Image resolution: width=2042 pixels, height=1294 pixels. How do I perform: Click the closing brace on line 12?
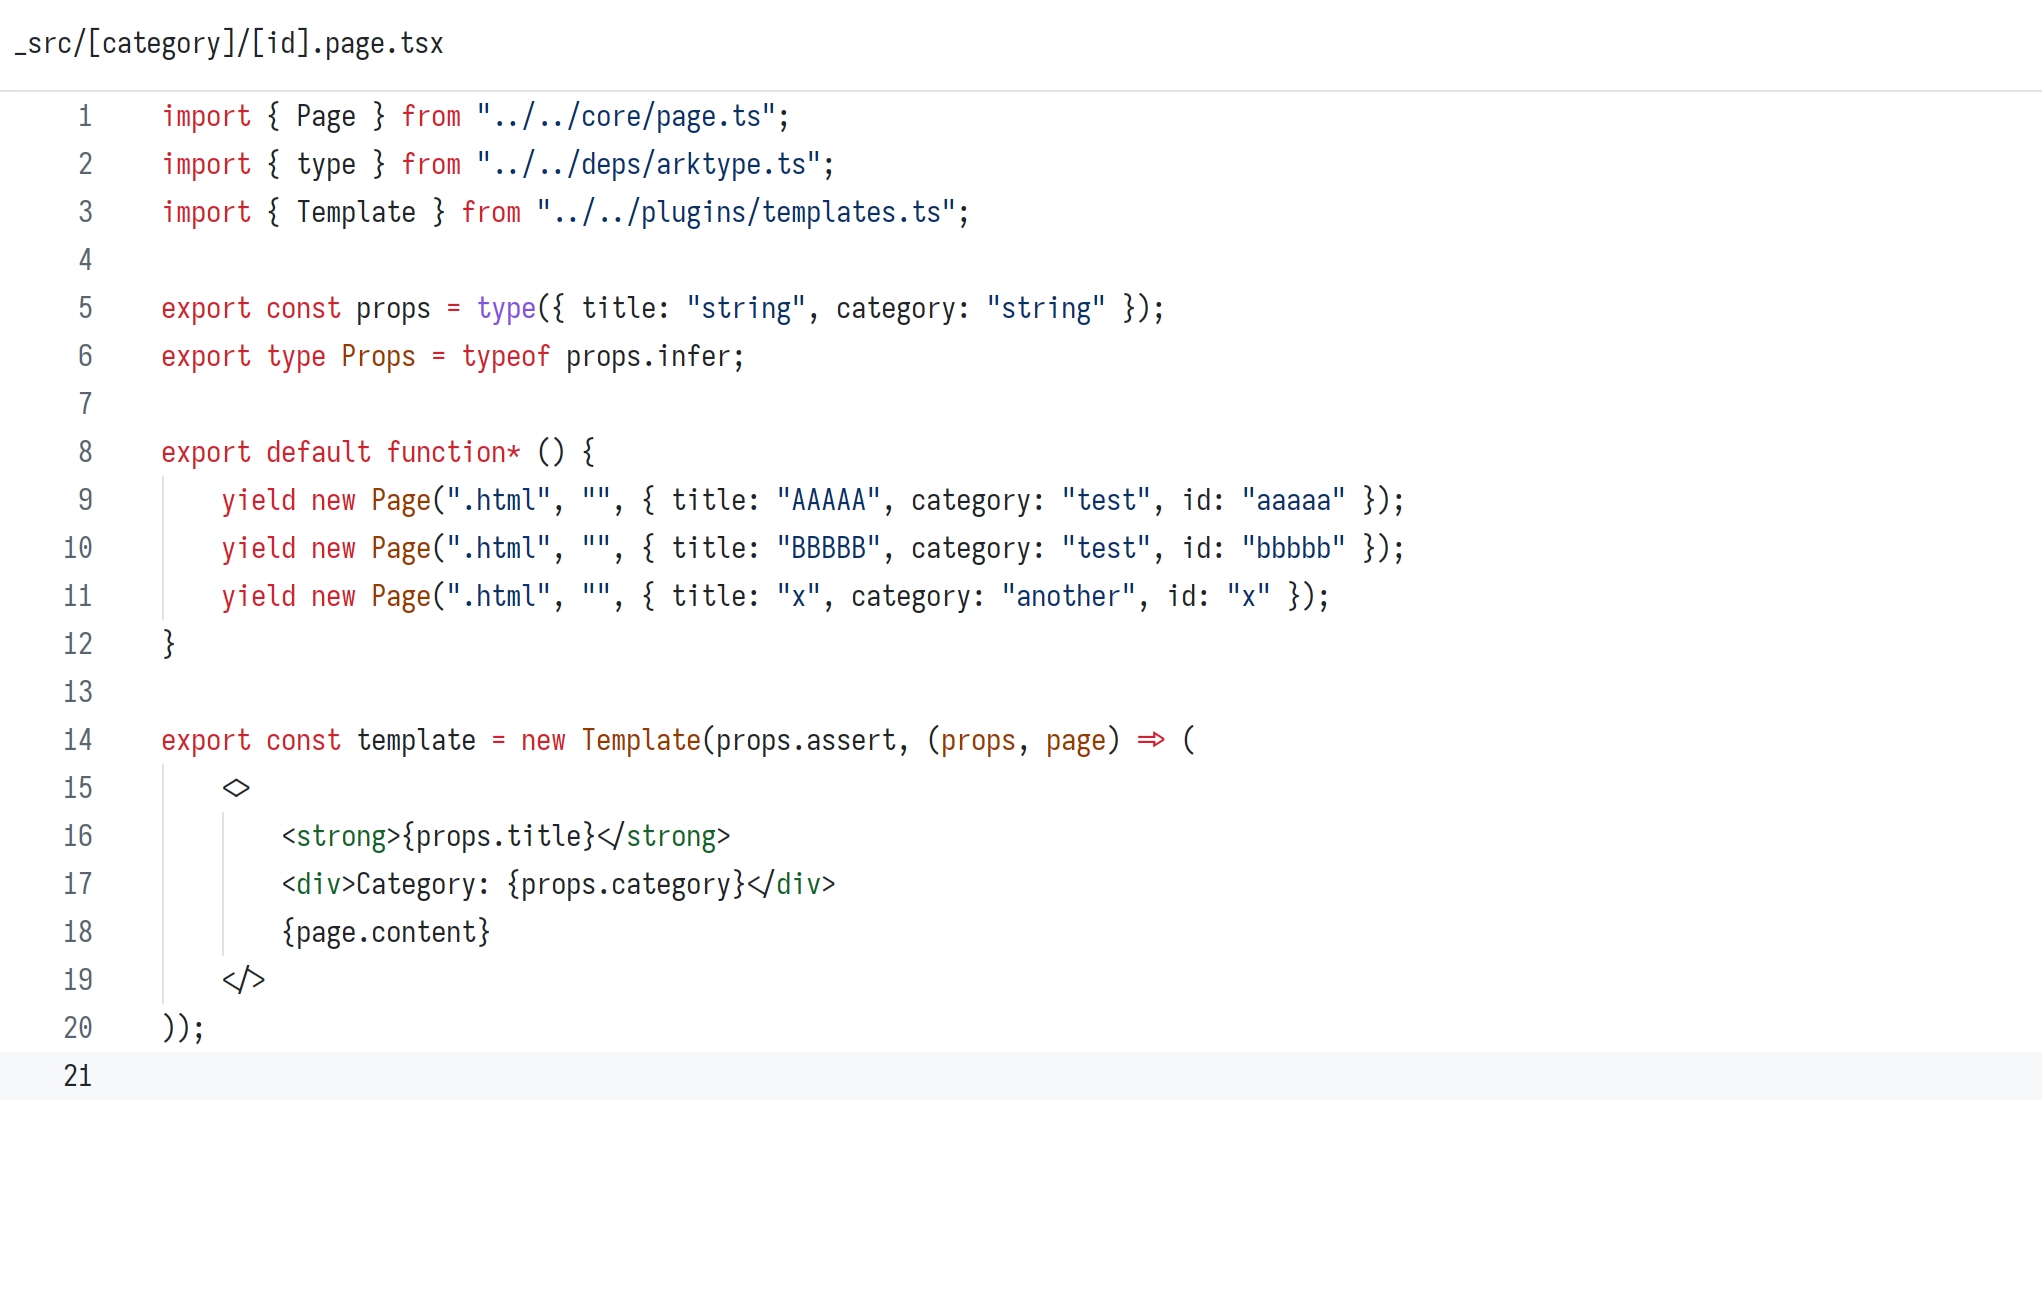click(169, 645)
